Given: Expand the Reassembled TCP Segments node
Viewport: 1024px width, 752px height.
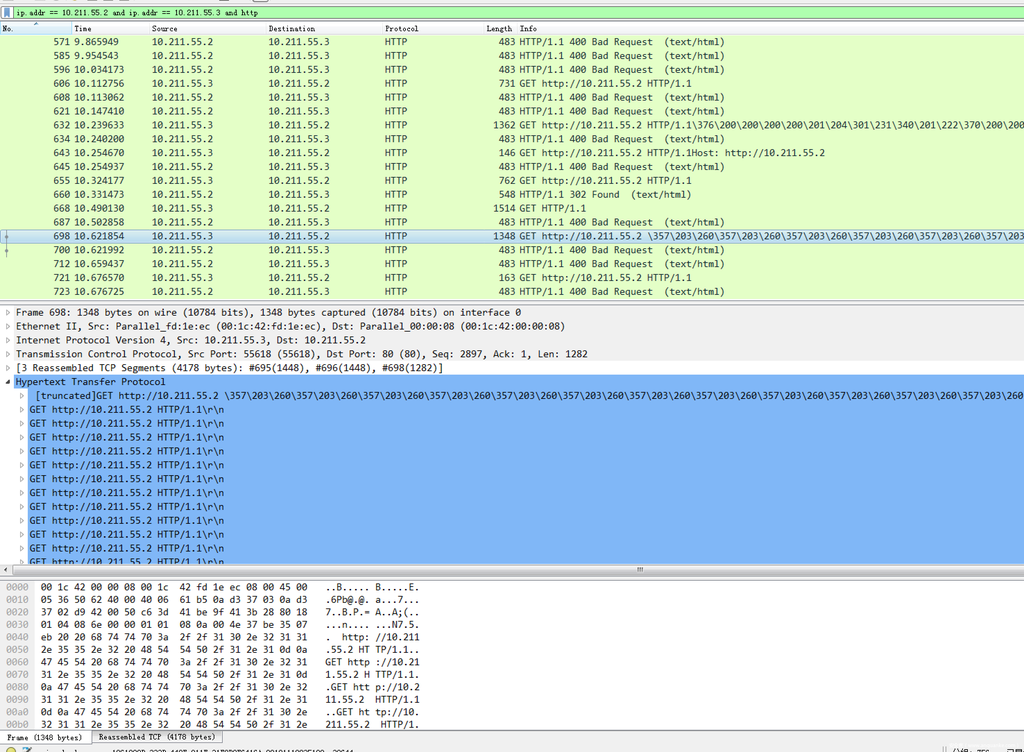Looking at the screenshot, I should pos(8,368).
